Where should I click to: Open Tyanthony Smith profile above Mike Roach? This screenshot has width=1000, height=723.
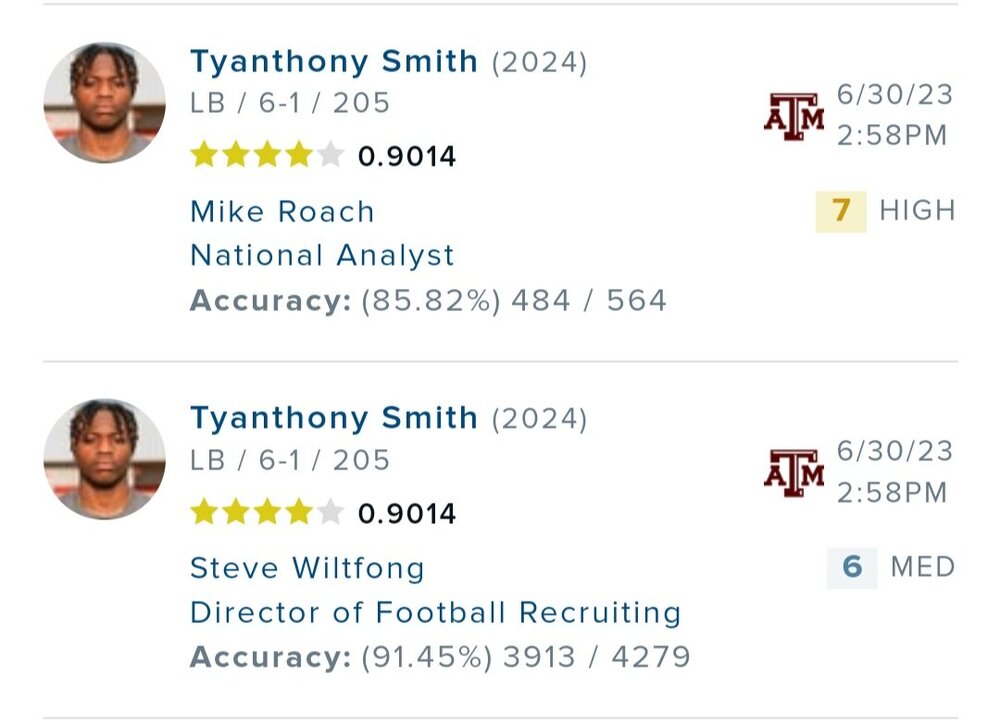[x=334, y=62]
